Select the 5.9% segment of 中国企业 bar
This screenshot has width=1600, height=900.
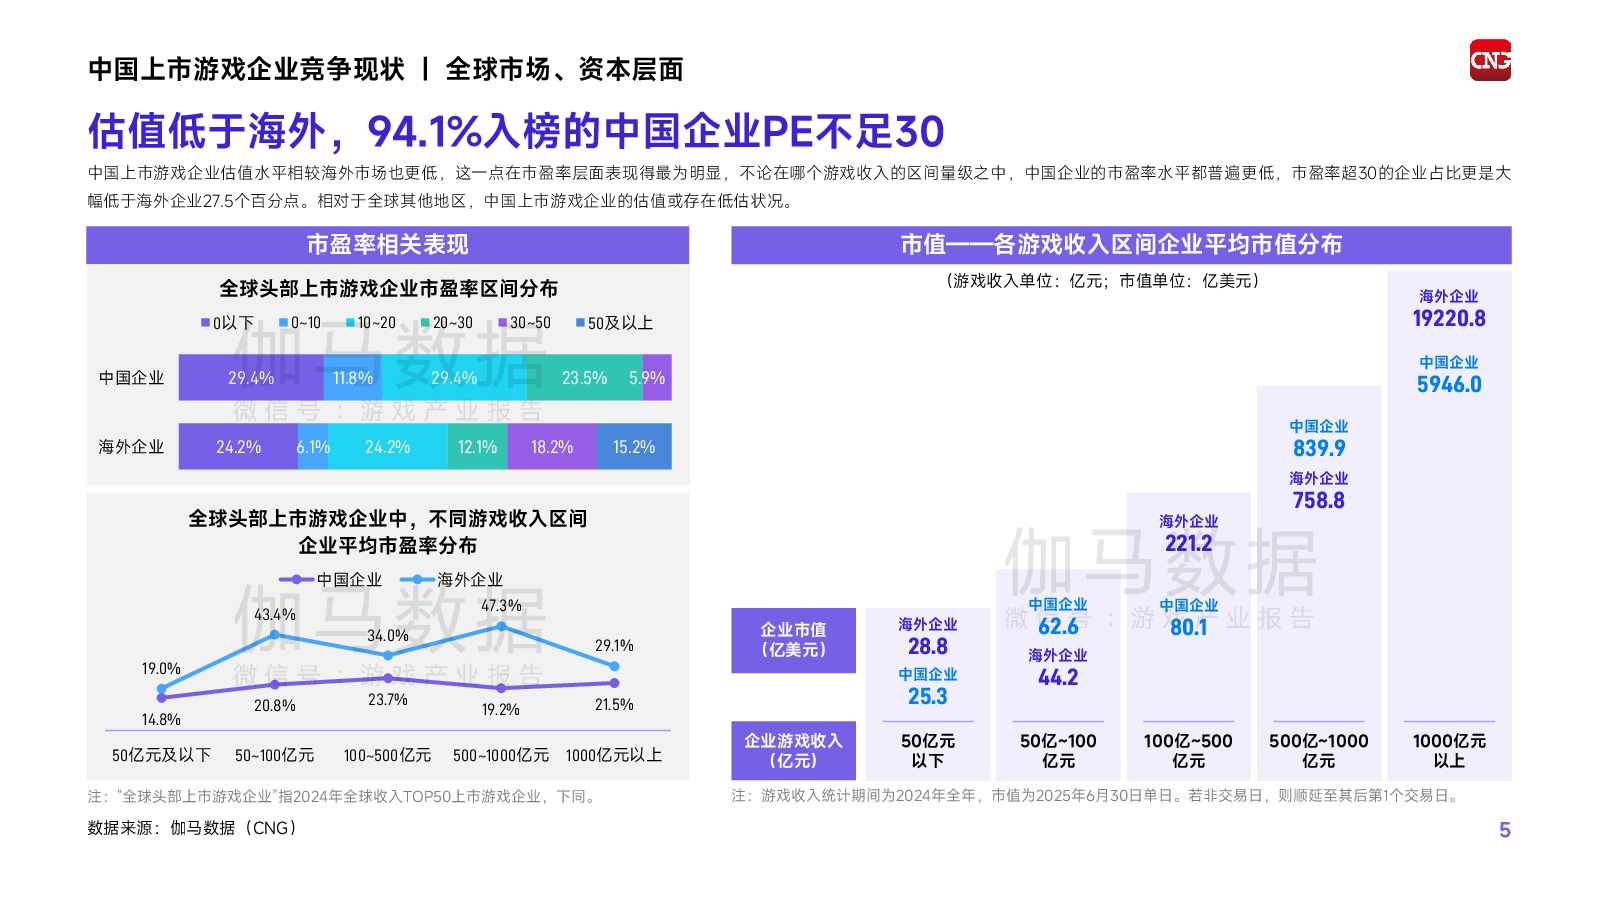tap(657, 378)
